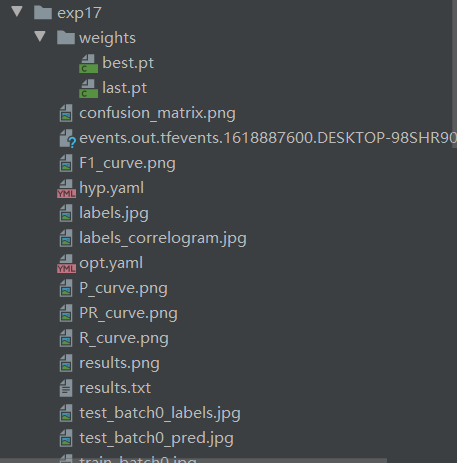Click the results.txt text file icon
Image resolution: width=457 pixels, height=463 pixels.
[66, 388]
